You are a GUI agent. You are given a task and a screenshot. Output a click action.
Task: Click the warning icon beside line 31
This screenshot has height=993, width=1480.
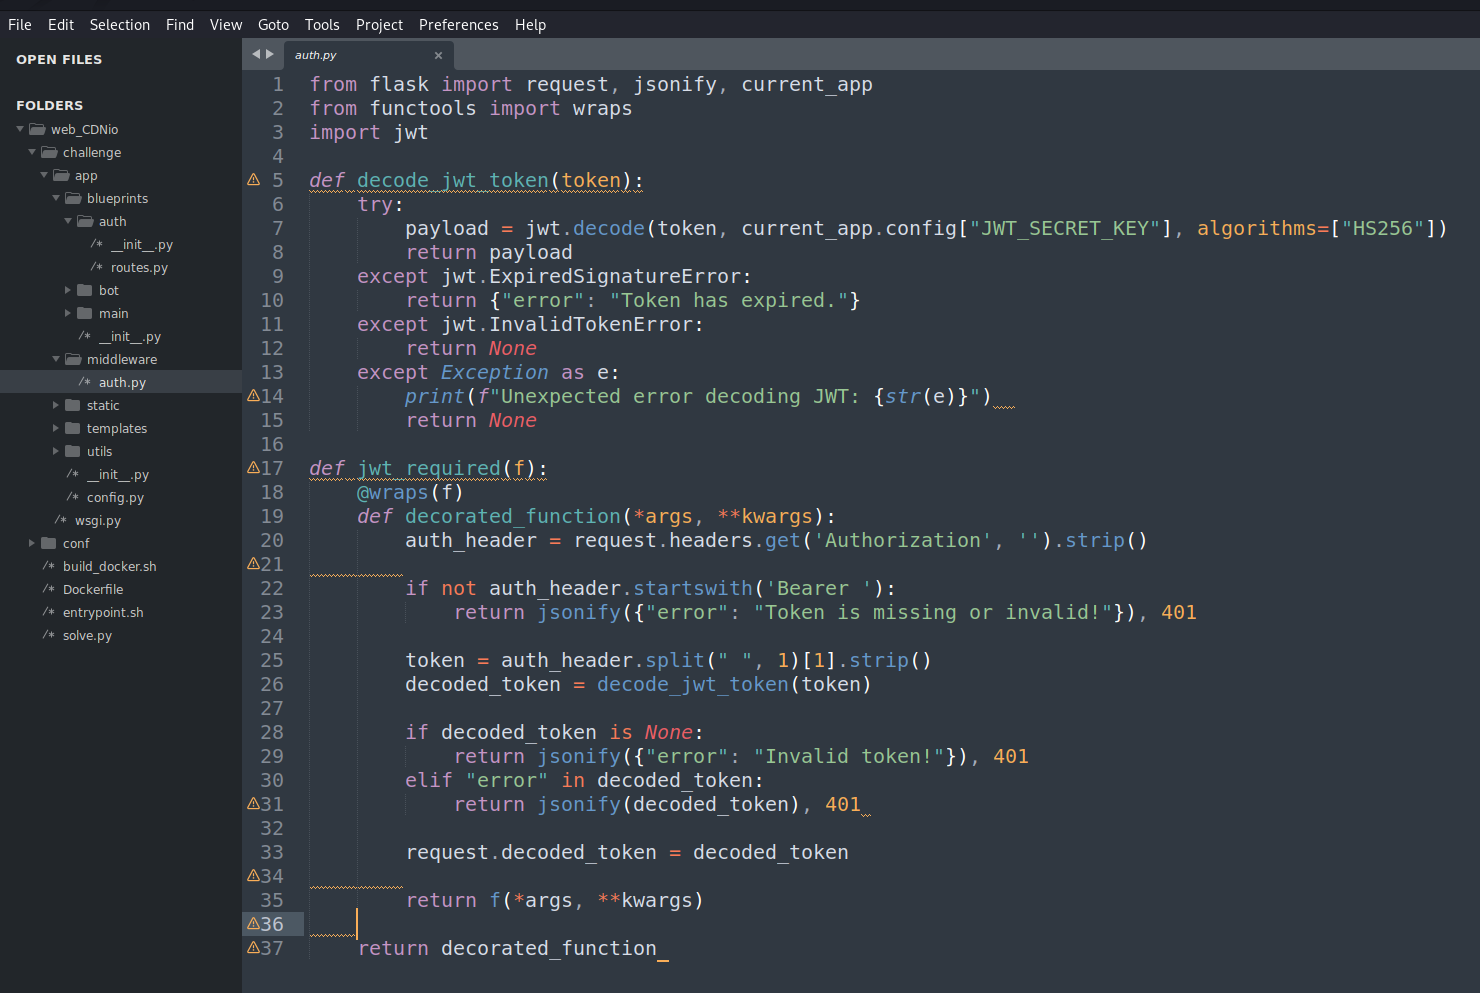click(253, 804)
